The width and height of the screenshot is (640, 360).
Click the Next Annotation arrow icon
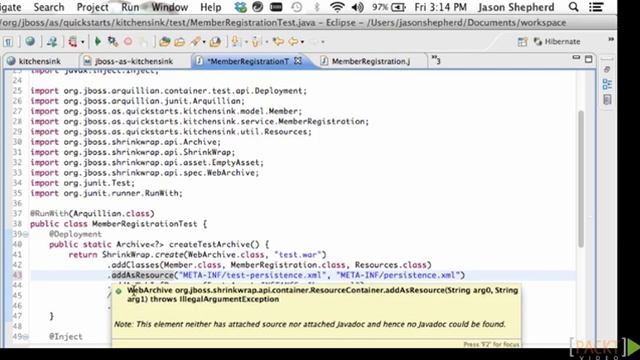[236, 41]
